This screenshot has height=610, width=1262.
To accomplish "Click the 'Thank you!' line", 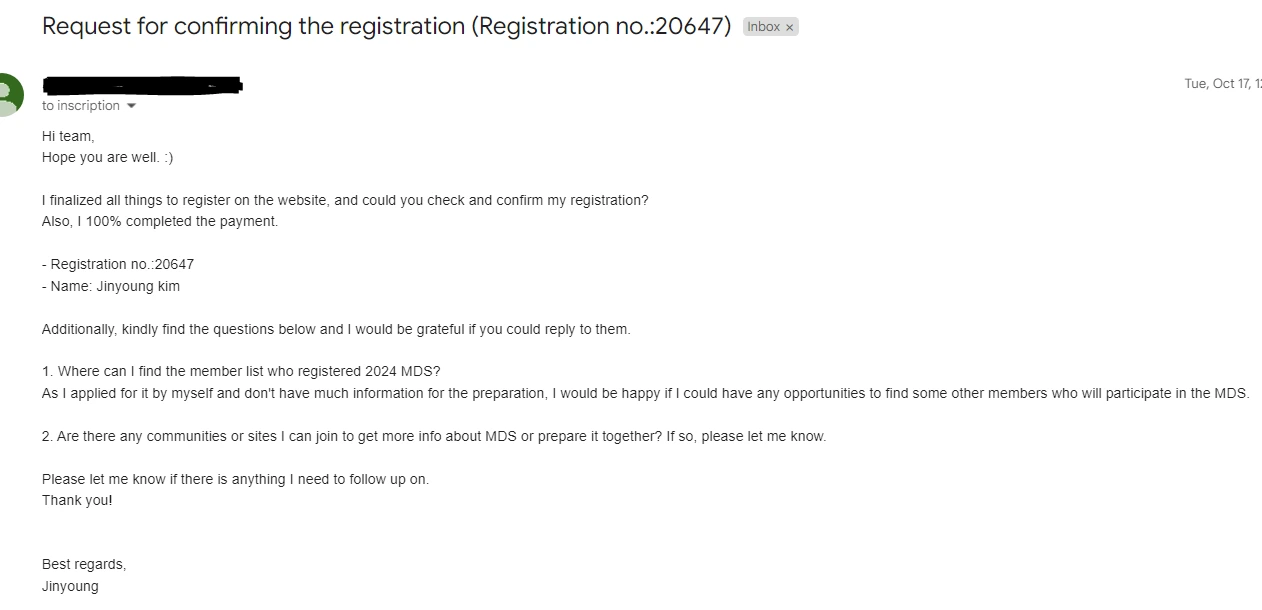I will [x=77, y=500].
